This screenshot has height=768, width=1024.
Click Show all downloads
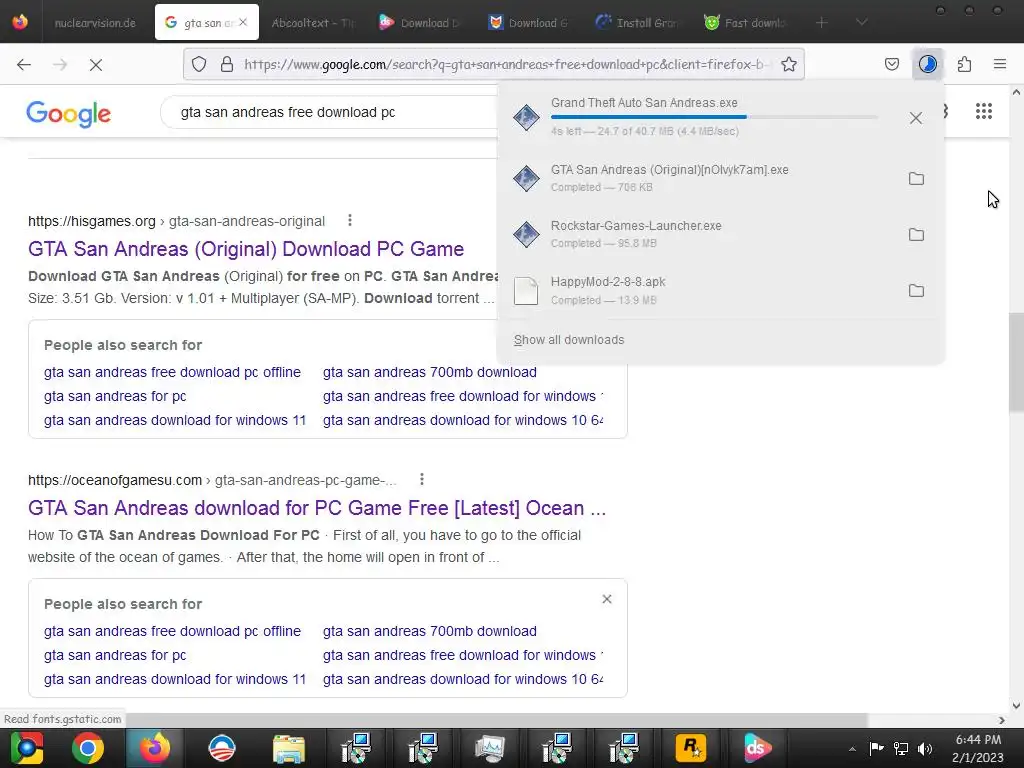(x=569, y=340)
